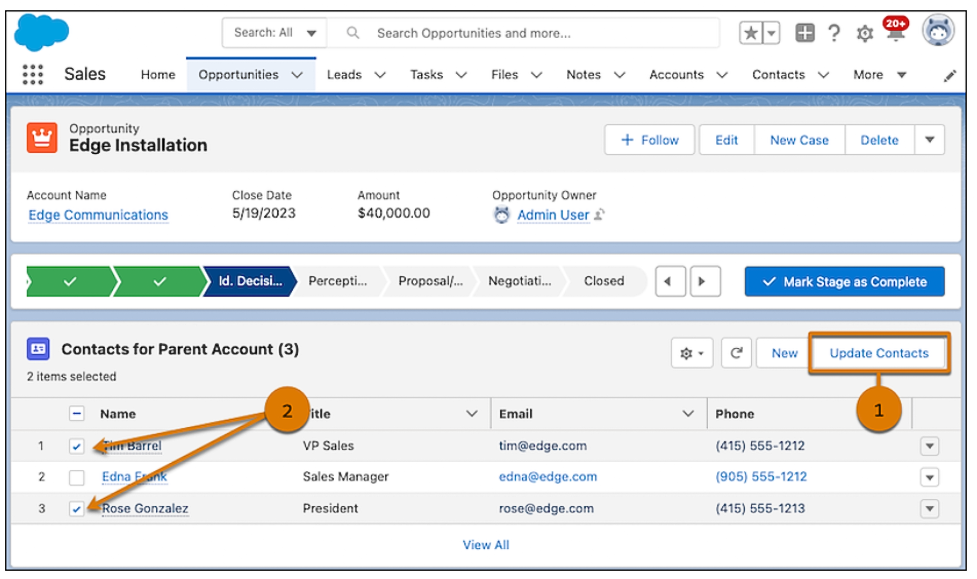Viewport: 977px width, 579px height.
Task: Open the list settings gear dropdown
Action: click(692, 353)
